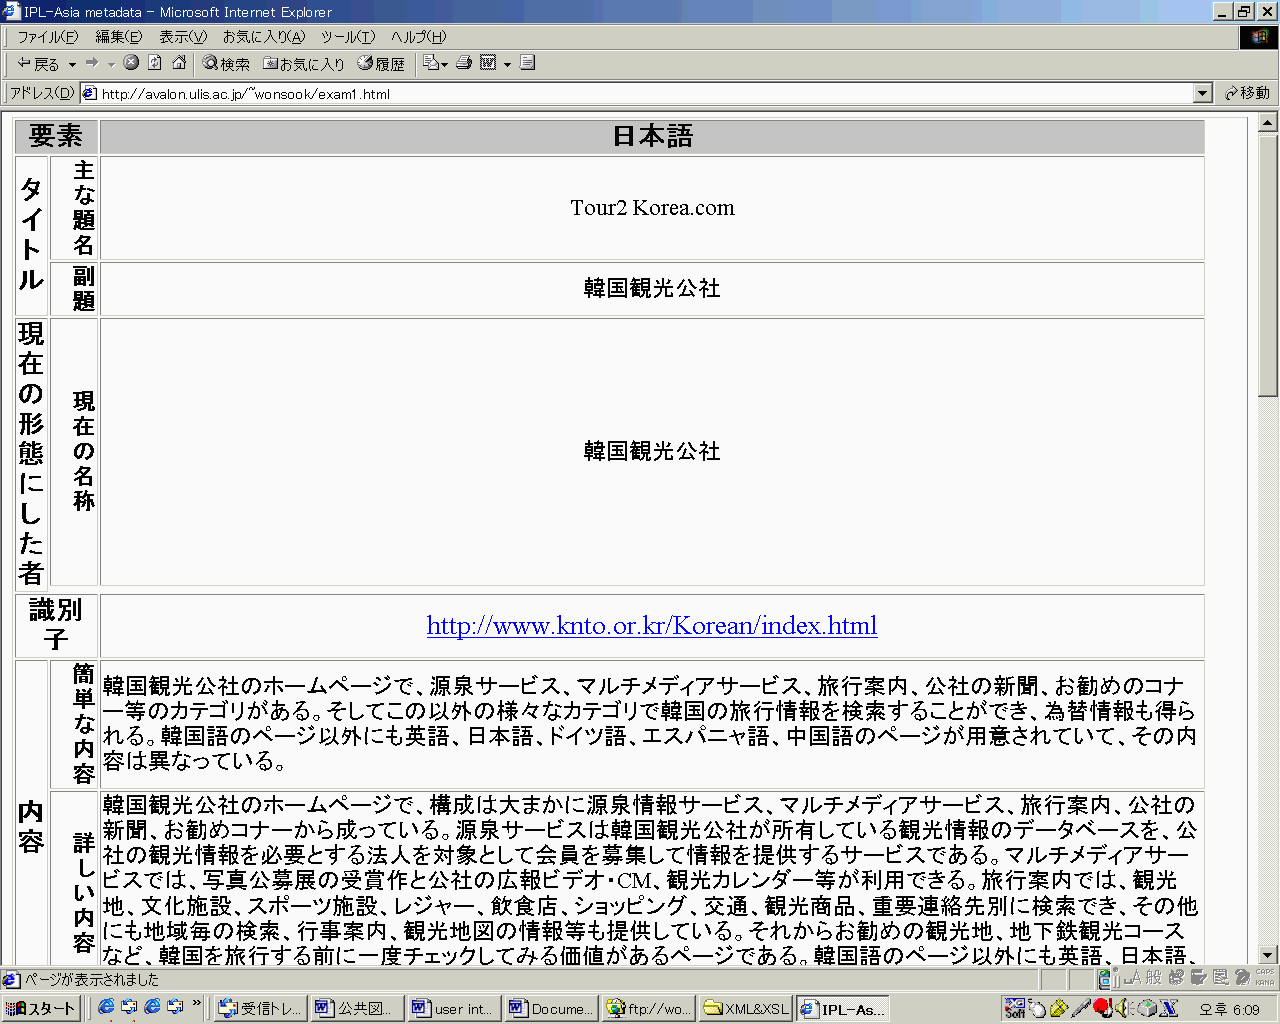This screenshot has height=1024, width=1280.
Task: Click the 移動 go button
Action: (1247, 93)
